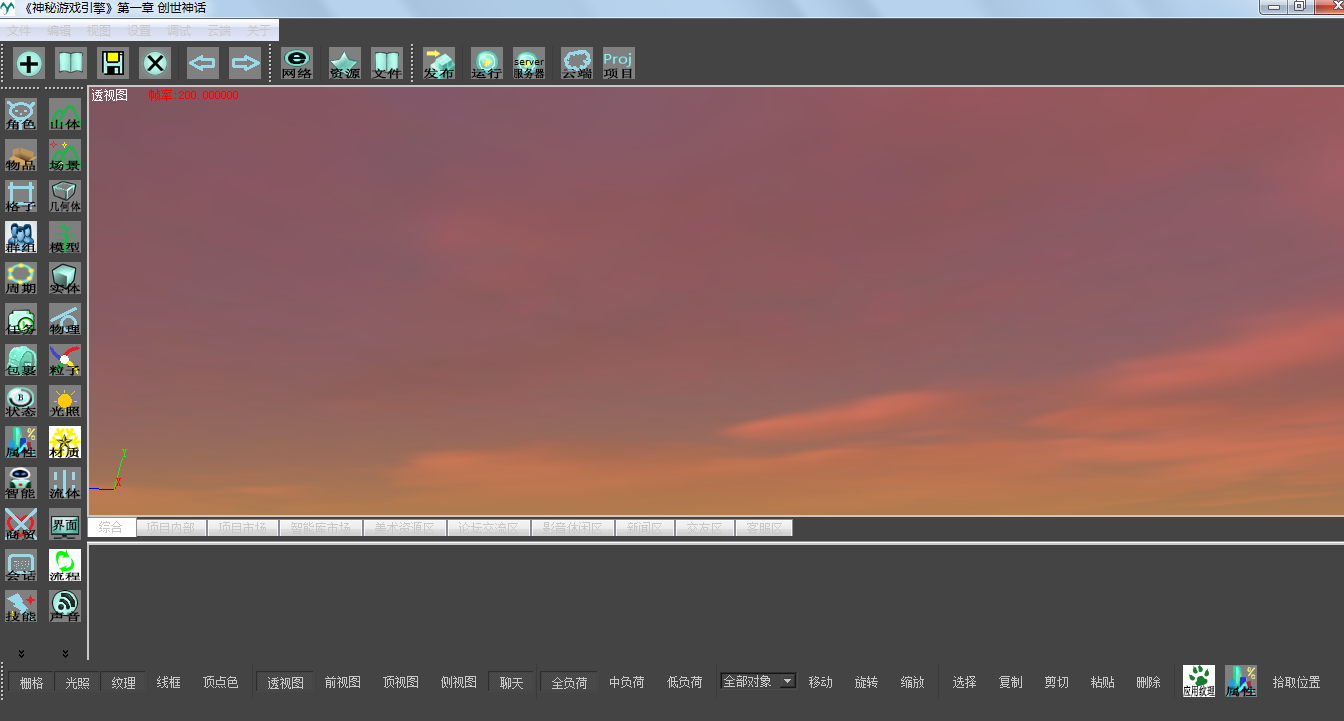
Task: Select the 粒子 particle tool icon
Action: [65, 360]
